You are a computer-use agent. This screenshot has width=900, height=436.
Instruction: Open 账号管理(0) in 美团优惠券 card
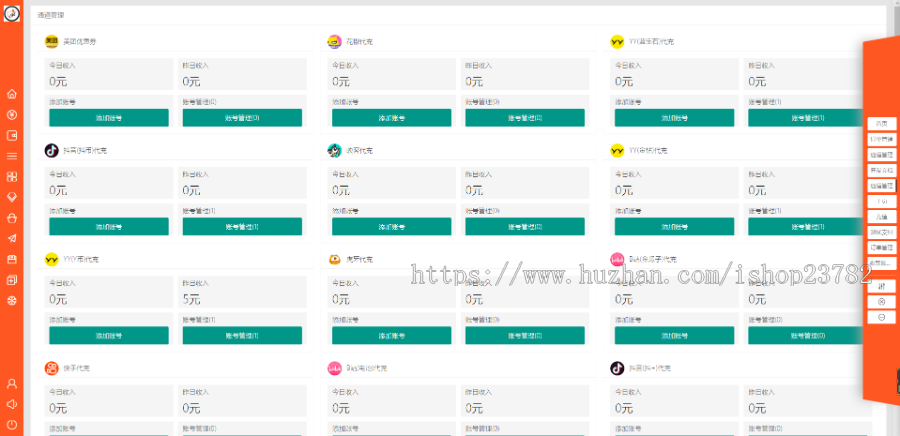point(242,118)
